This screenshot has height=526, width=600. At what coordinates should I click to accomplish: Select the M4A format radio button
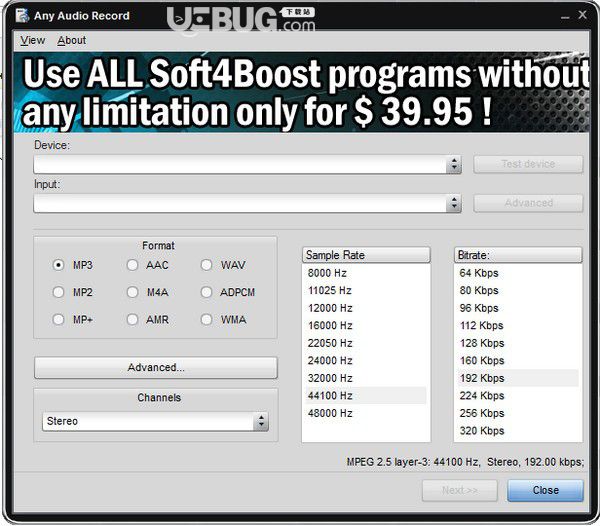(132, 292)
